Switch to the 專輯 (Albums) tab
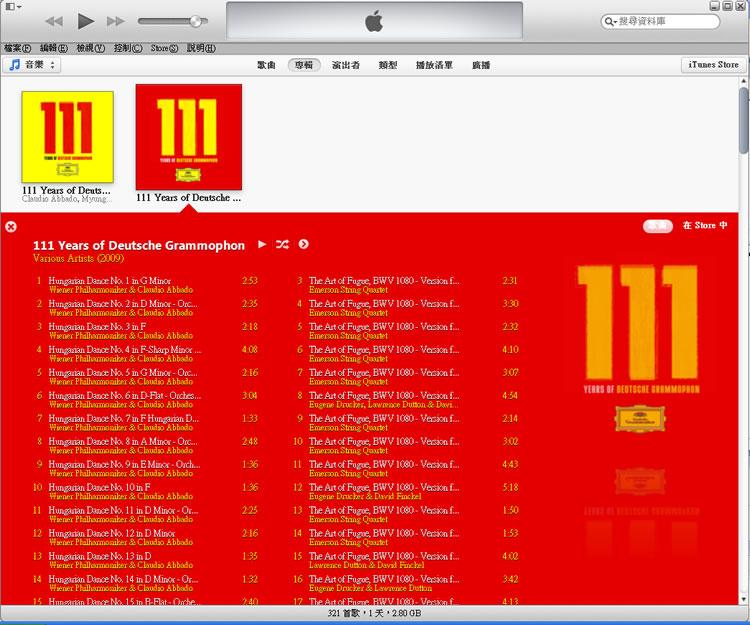 (x=304, y=65)
